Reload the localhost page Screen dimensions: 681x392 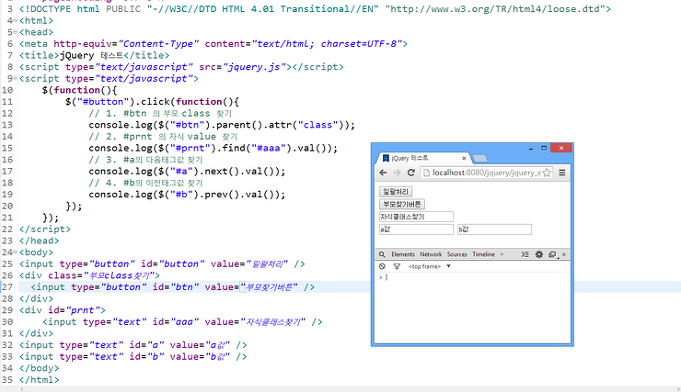[411, 173]
